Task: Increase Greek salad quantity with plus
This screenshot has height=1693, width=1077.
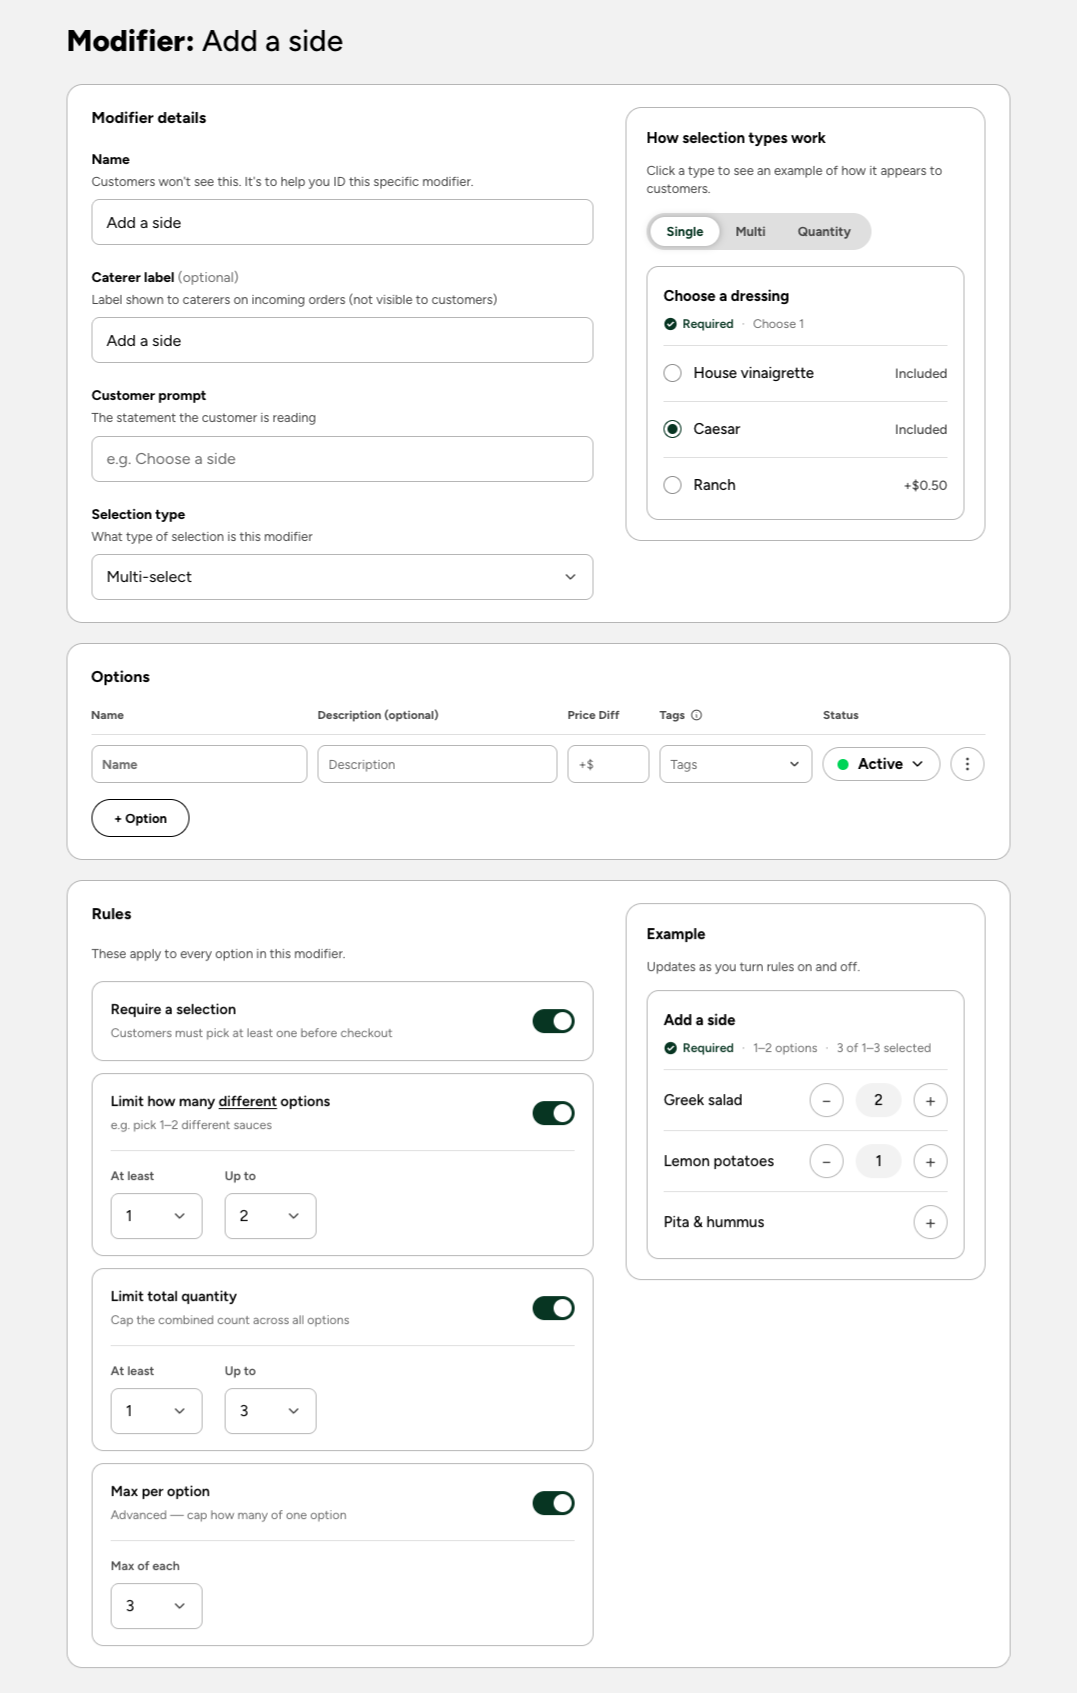Action: pos(930,1100)
